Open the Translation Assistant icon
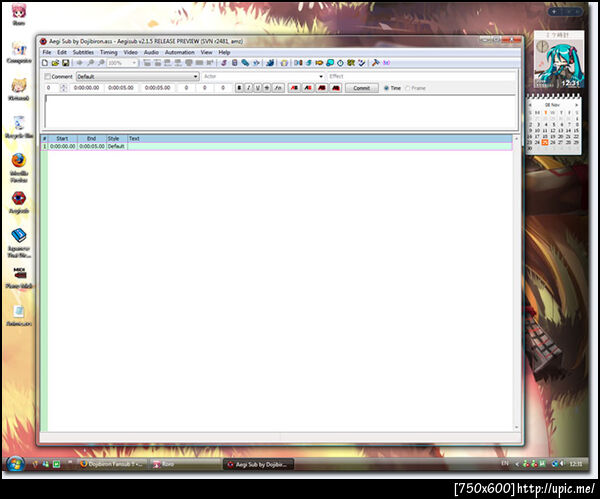The width and height of the screenshot is (600, 499). (x=319, y=63)
